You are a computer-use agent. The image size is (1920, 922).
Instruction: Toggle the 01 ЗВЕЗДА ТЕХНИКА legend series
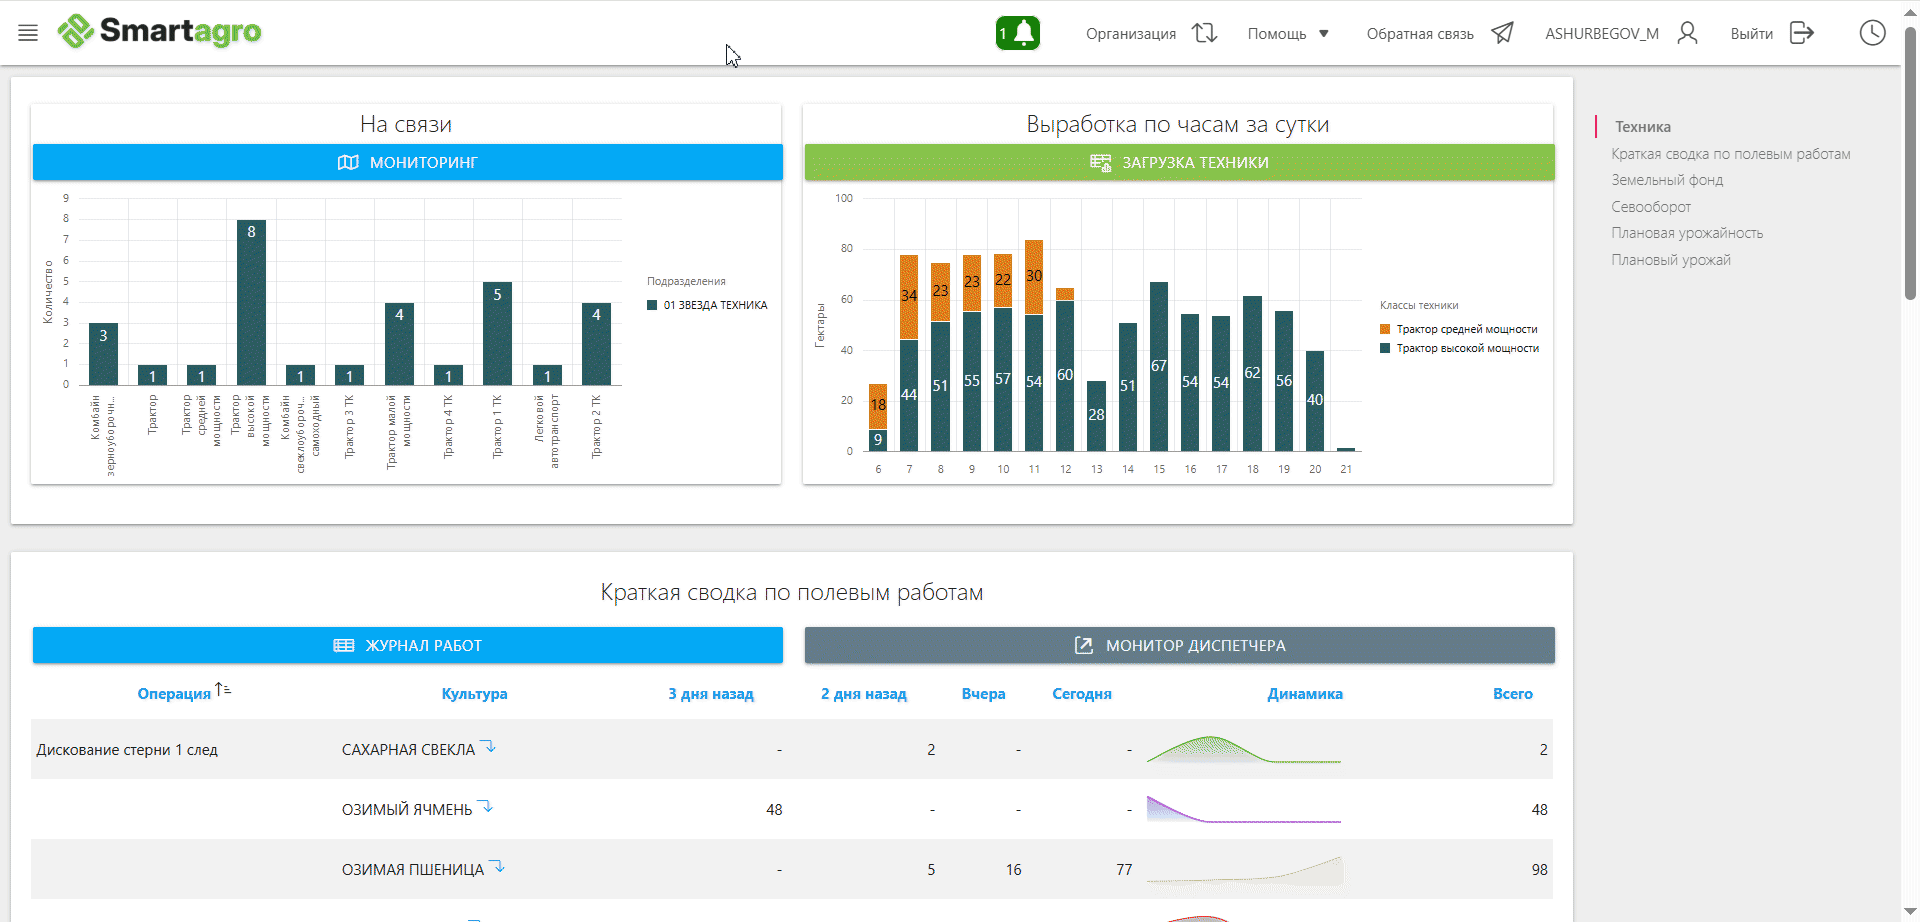click(714, 305)
